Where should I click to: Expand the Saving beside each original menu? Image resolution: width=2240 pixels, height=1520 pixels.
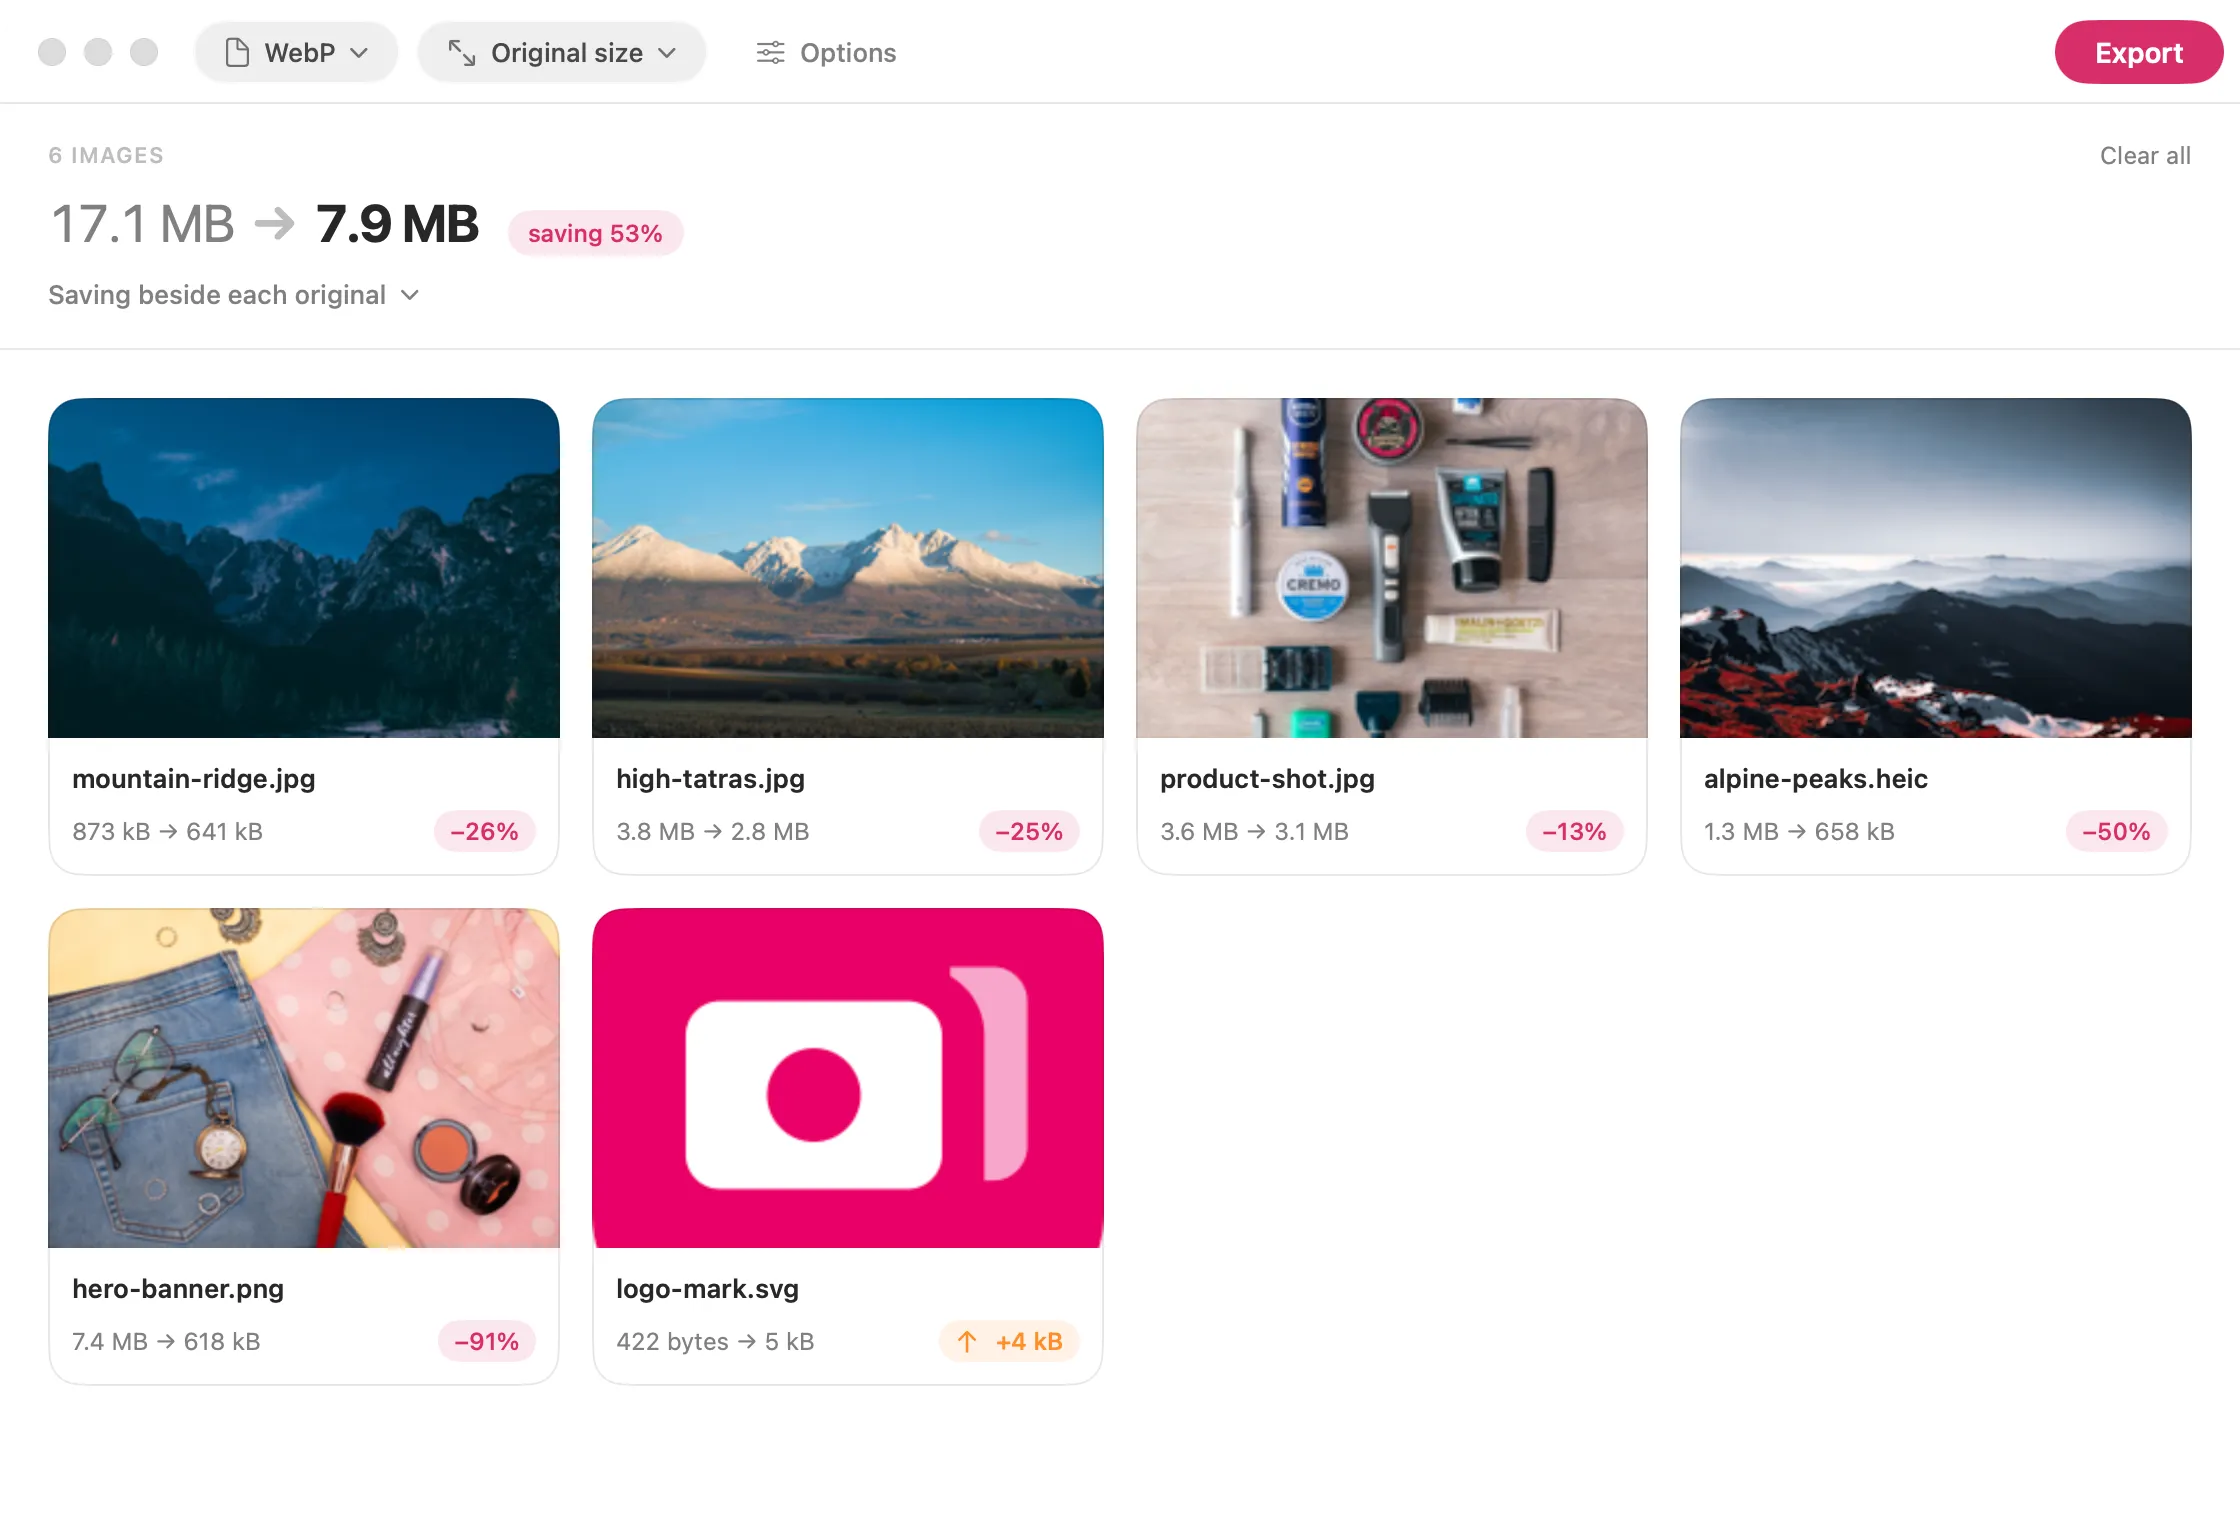click(x=233, y=295)
